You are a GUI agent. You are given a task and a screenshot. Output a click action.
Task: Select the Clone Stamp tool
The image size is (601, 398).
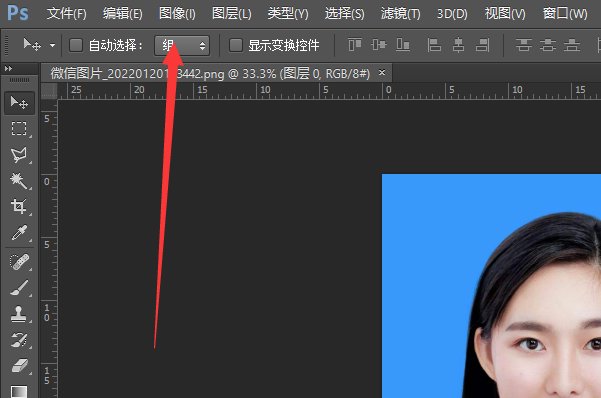pos(19,314)
